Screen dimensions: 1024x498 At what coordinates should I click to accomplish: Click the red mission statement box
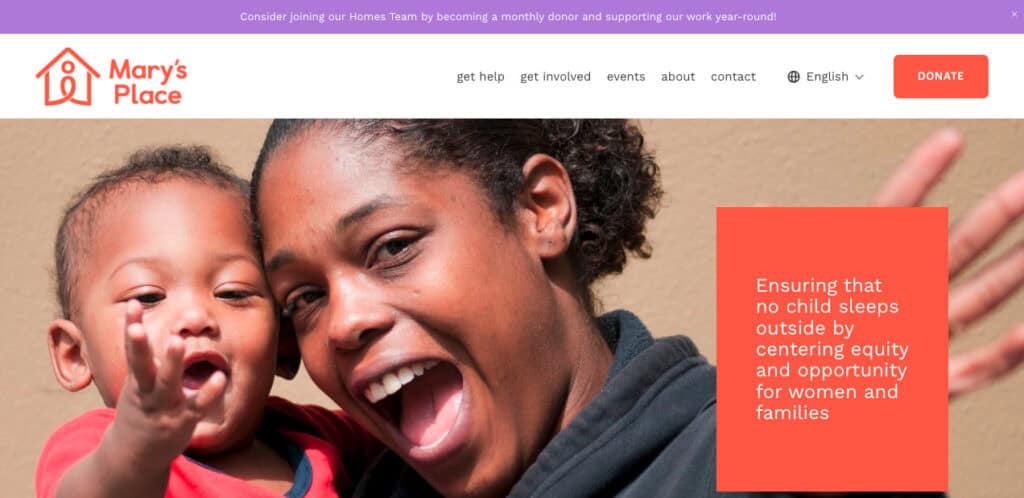(832, 349)
